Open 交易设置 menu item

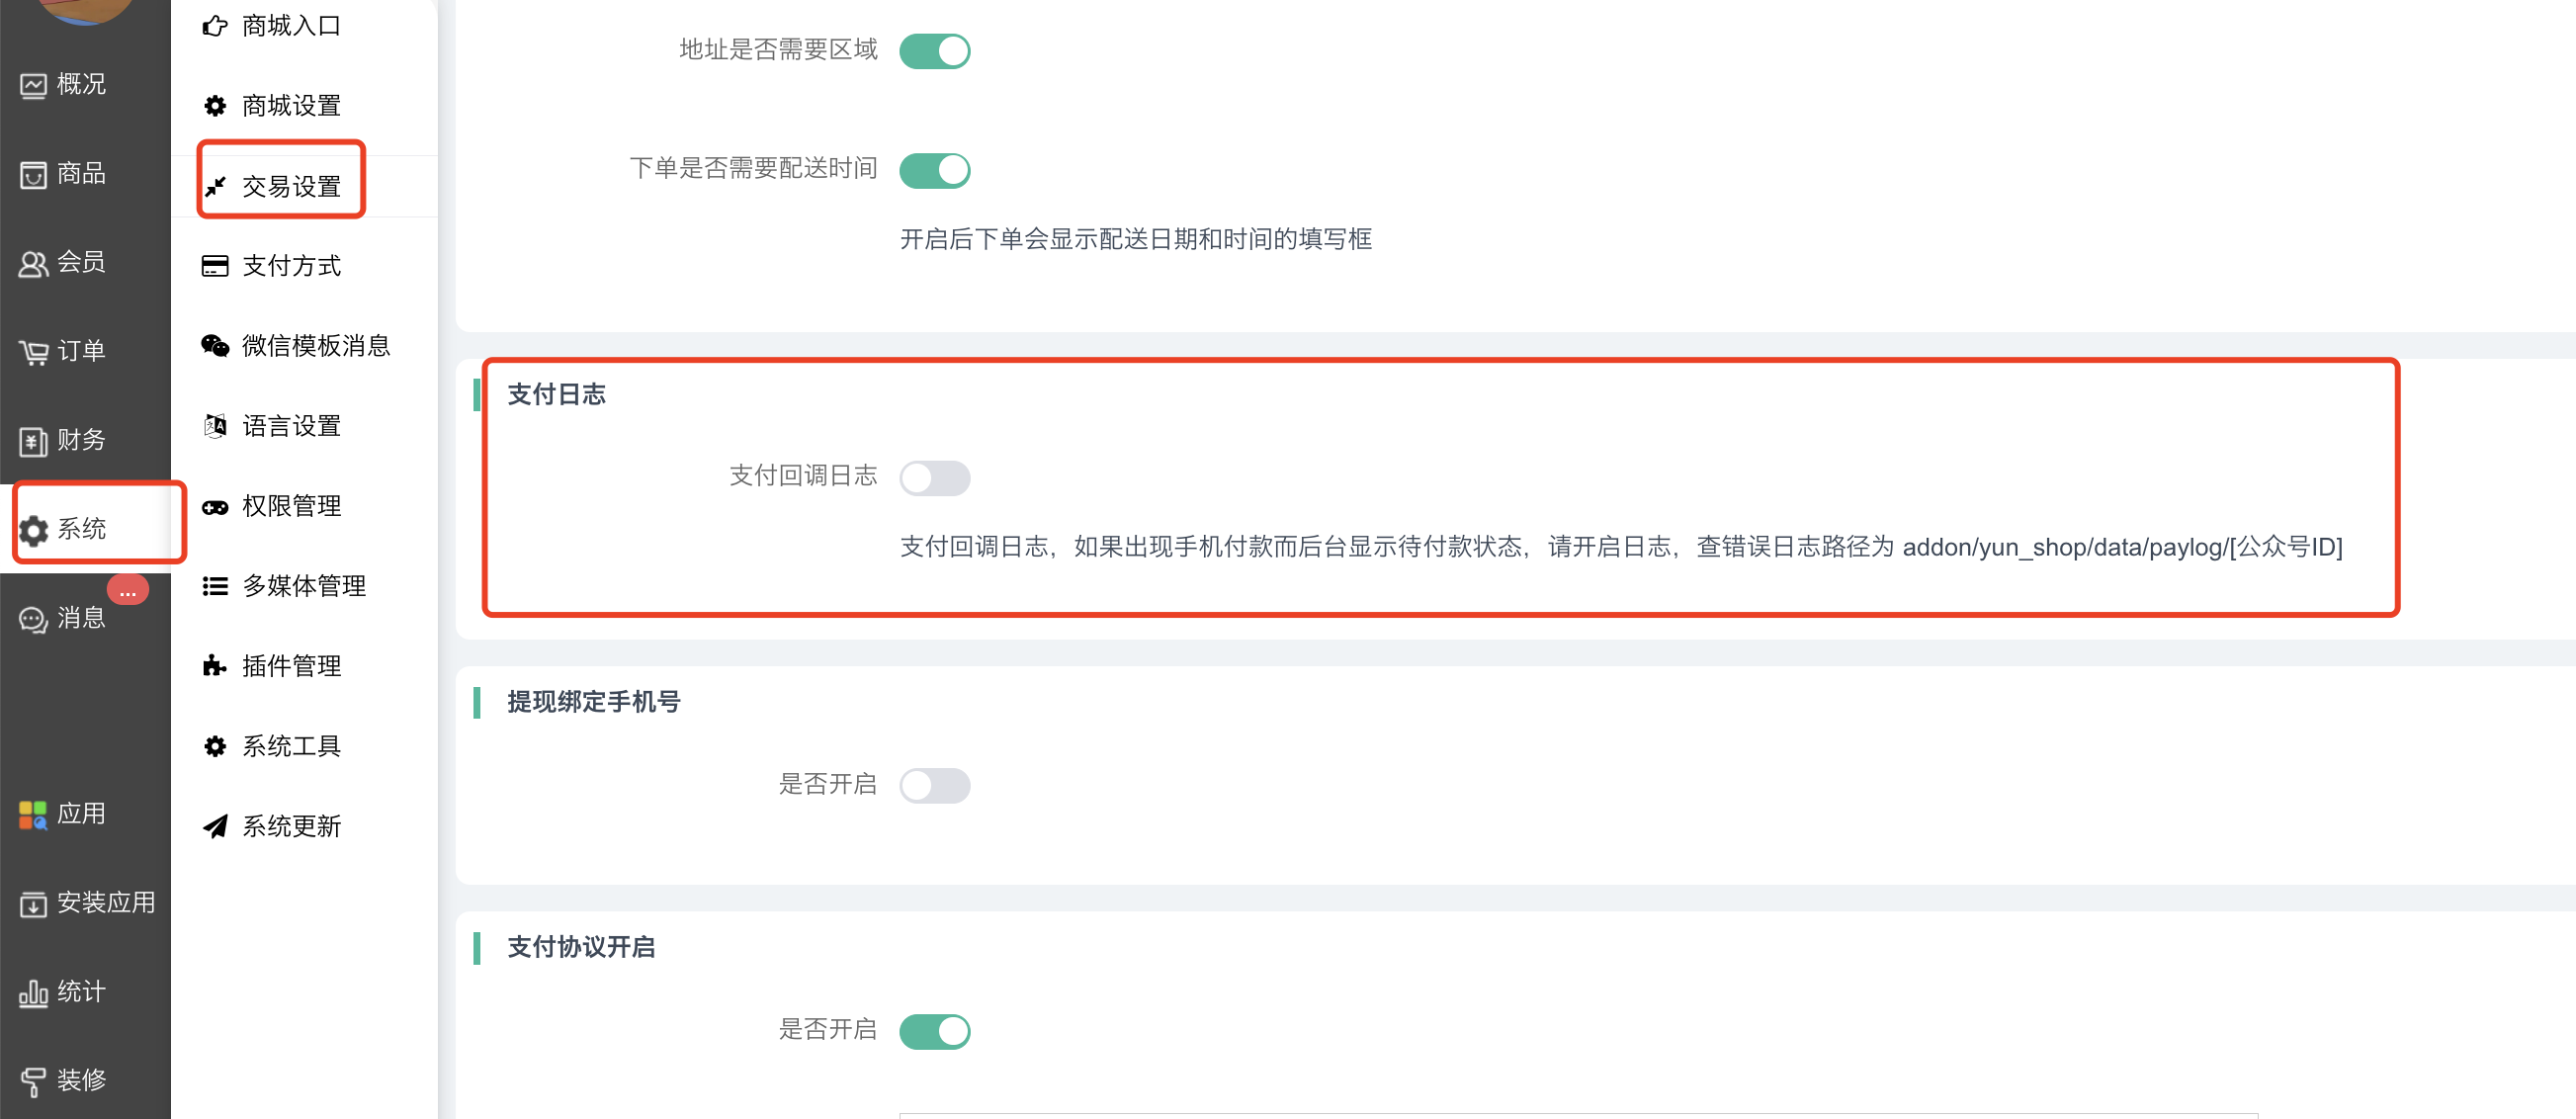(x=290, y=186)
